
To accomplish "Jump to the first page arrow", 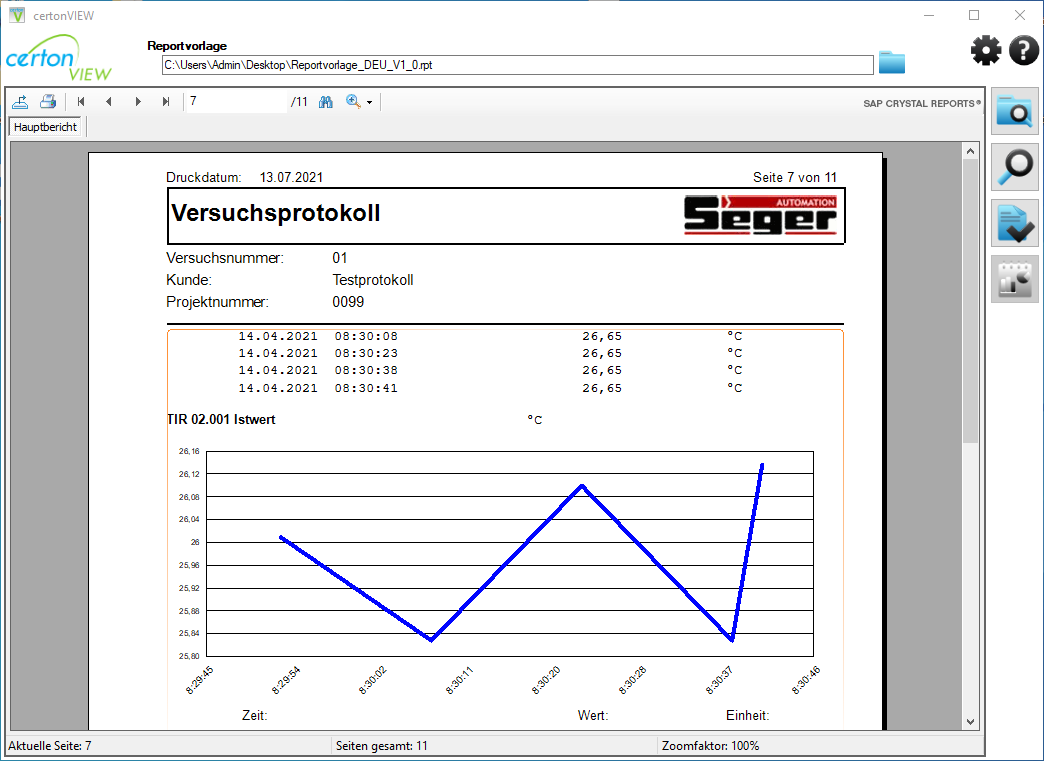I will click(80, 101).
